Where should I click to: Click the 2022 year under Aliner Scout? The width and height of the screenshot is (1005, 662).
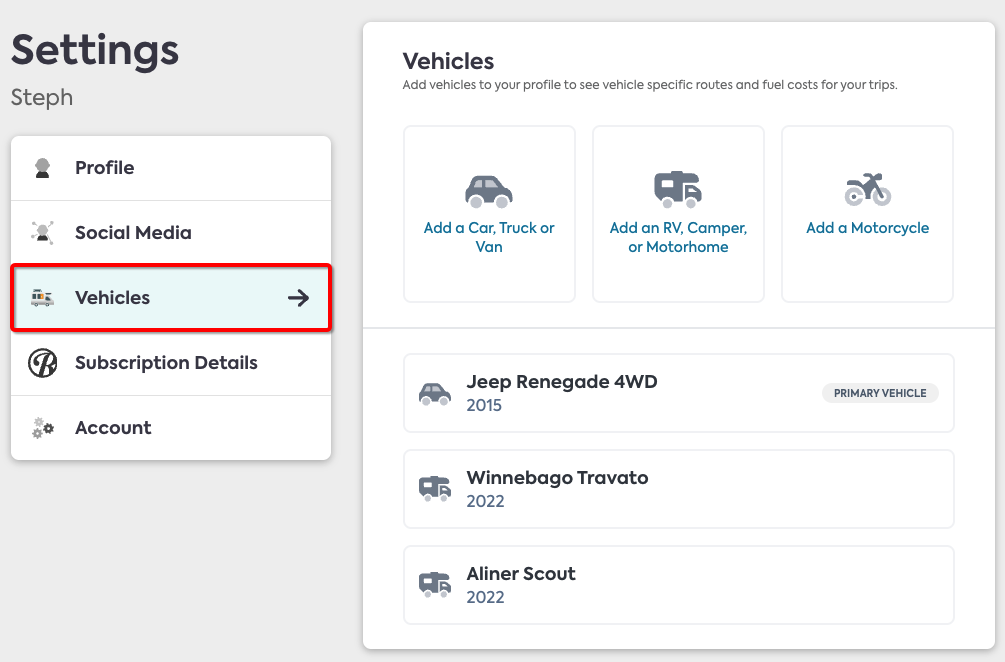click(x=485, y=597)
